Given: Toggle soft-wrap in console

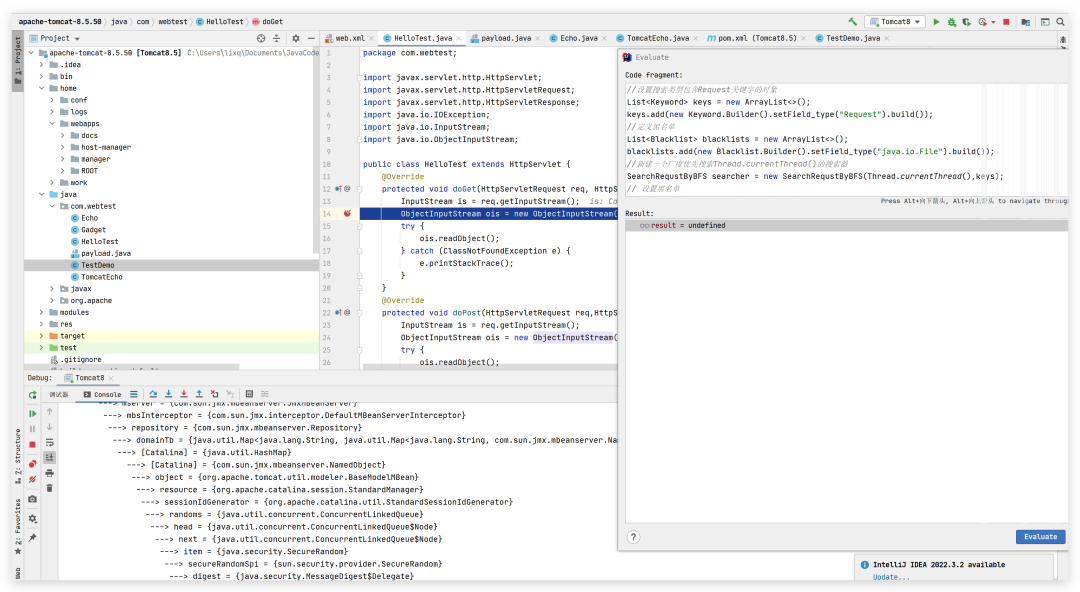Looking at the screenshot, I should [x=50, y=442].
